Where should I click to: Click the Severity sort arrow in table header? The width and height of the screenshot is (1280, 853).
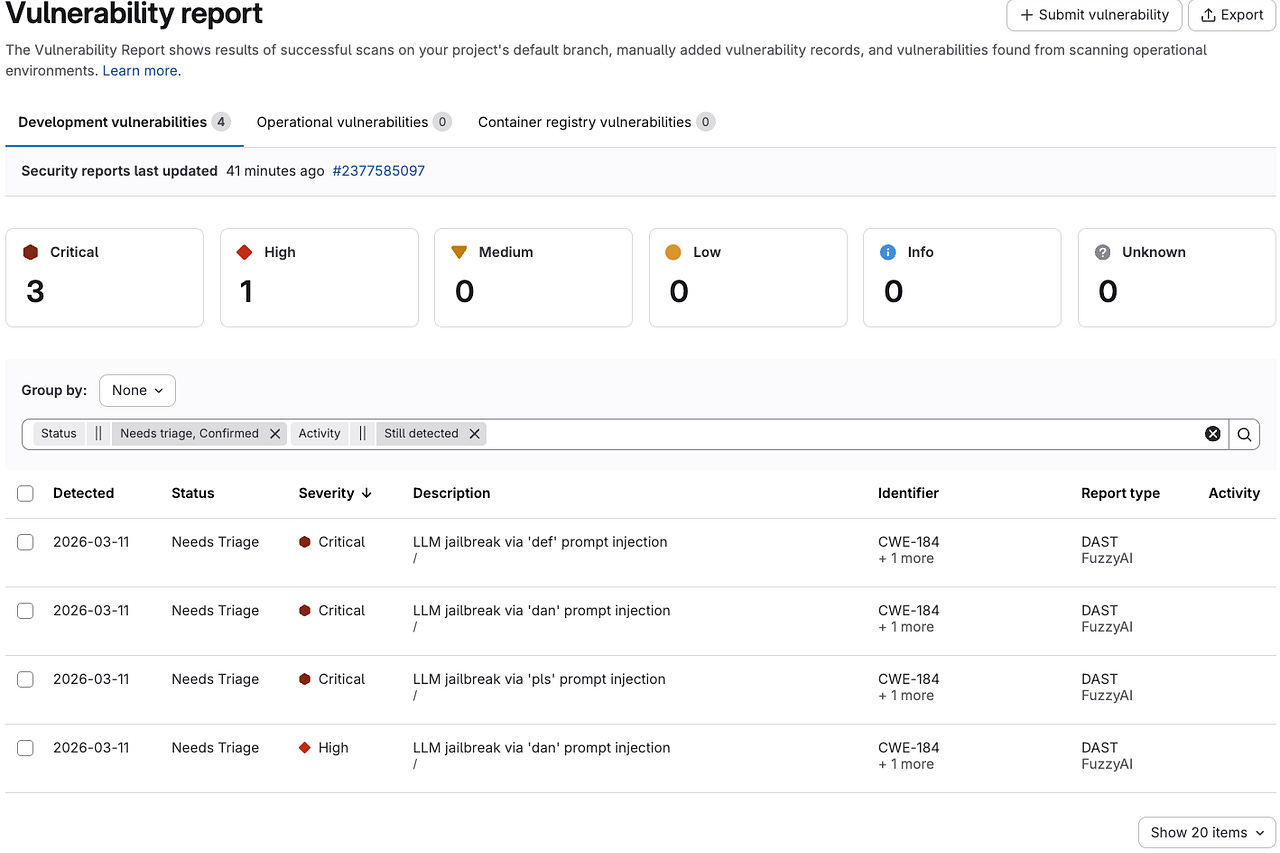(x=367, y=493)
